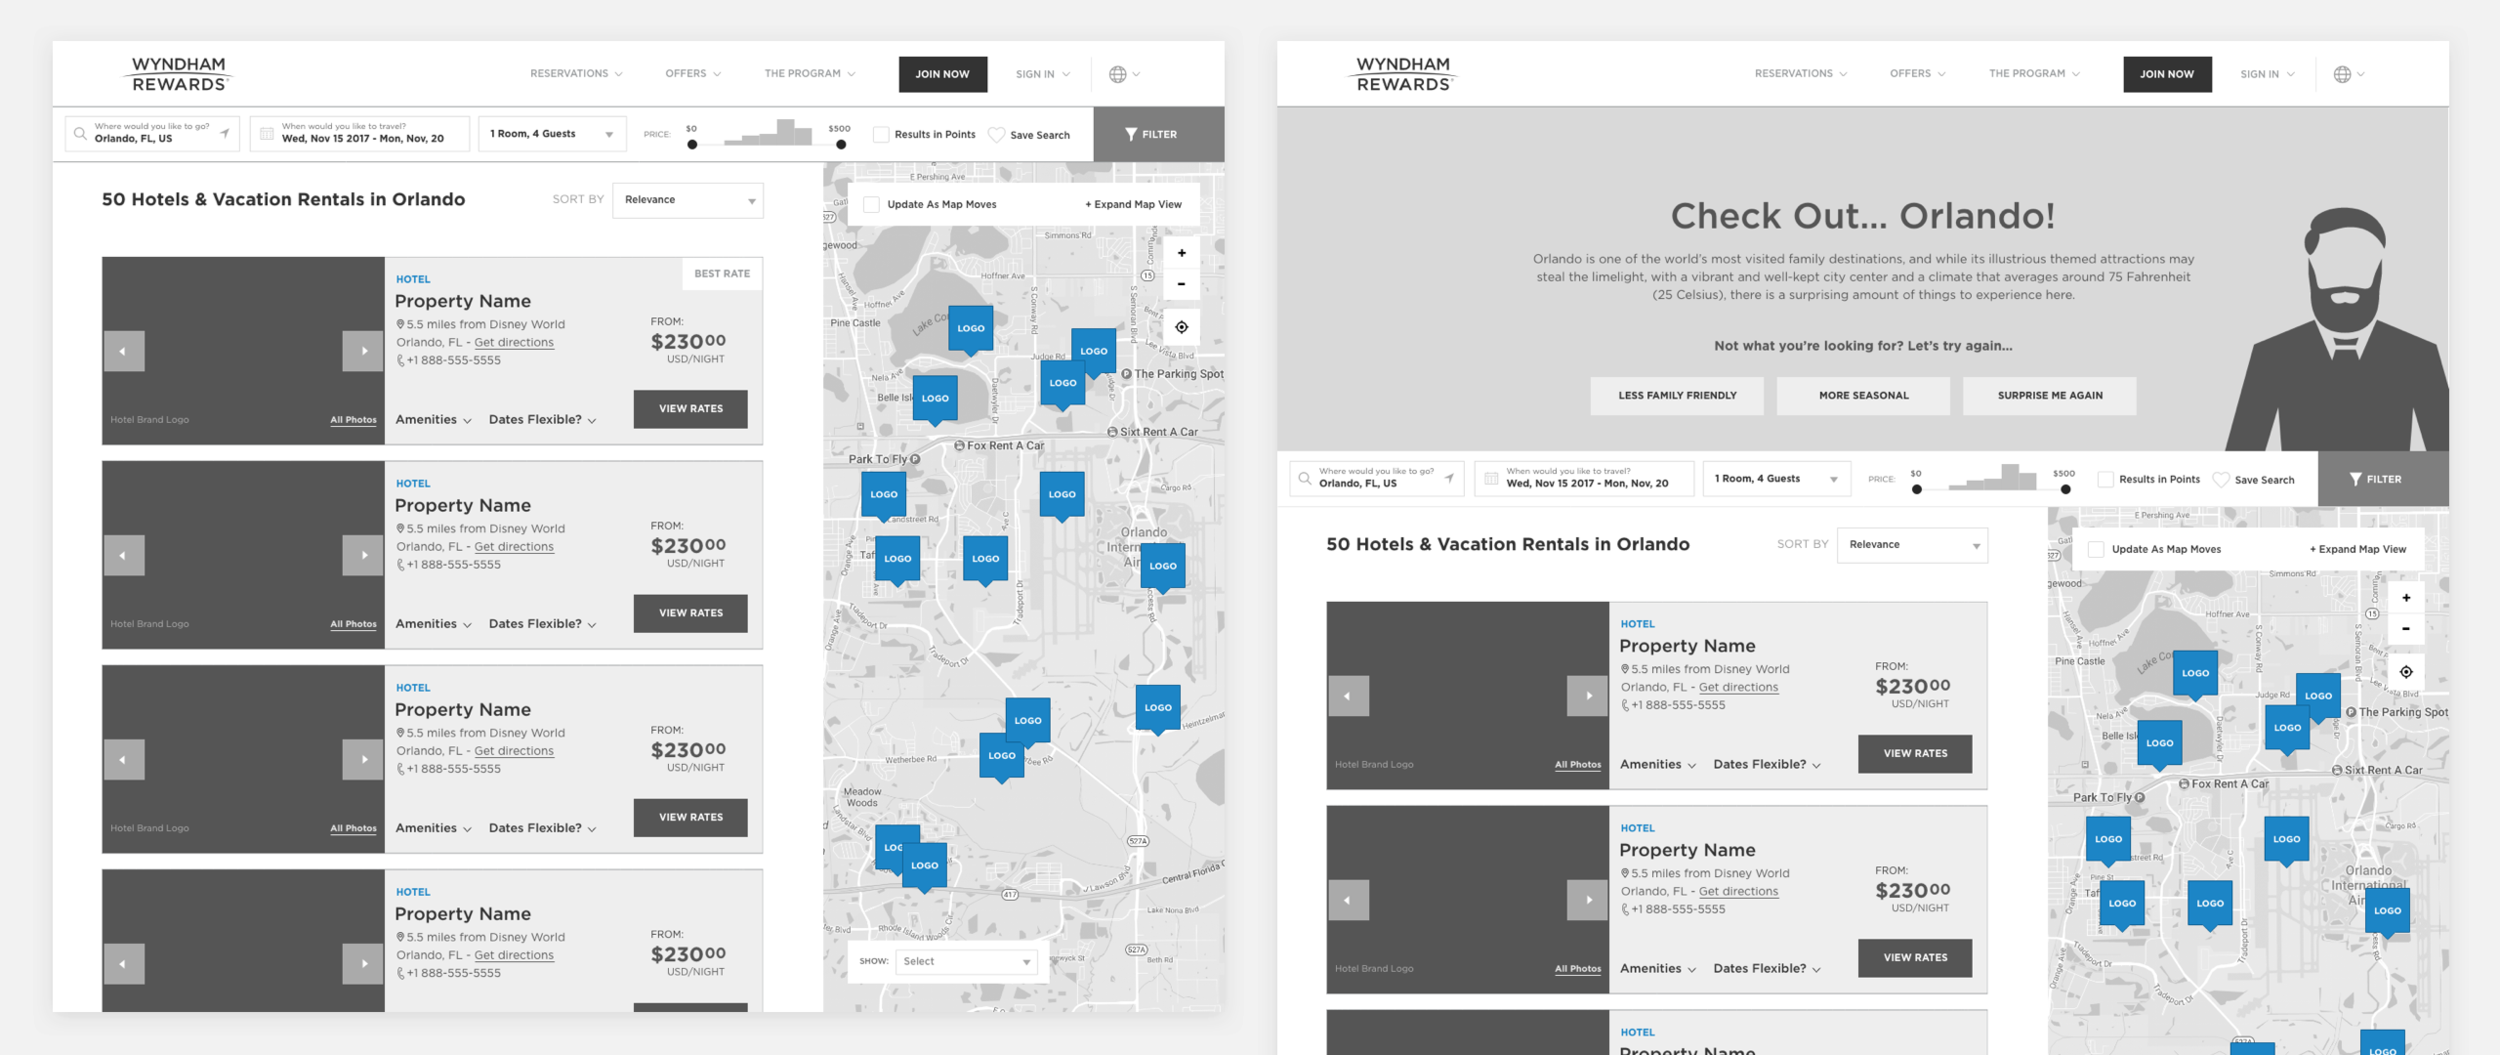Click Expand Map View on left map
Screen dimensions: 2500x1055
(x=1133, y=204)
